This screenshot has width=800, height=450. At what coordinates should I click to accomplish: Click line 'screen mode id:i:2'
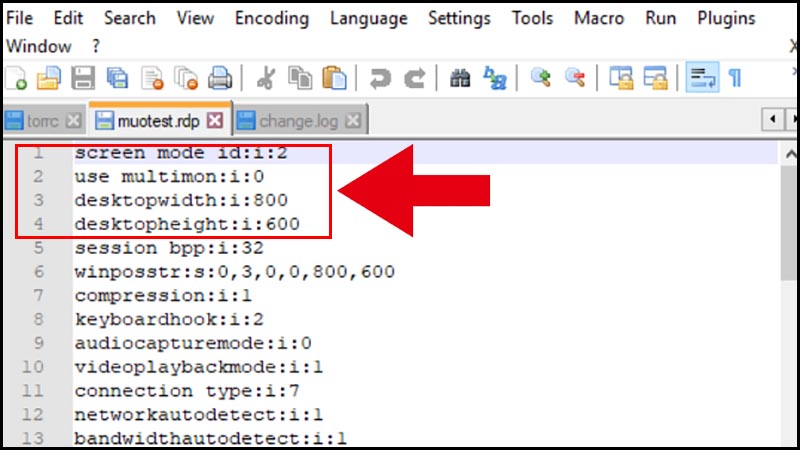click(x=181, y=153)
